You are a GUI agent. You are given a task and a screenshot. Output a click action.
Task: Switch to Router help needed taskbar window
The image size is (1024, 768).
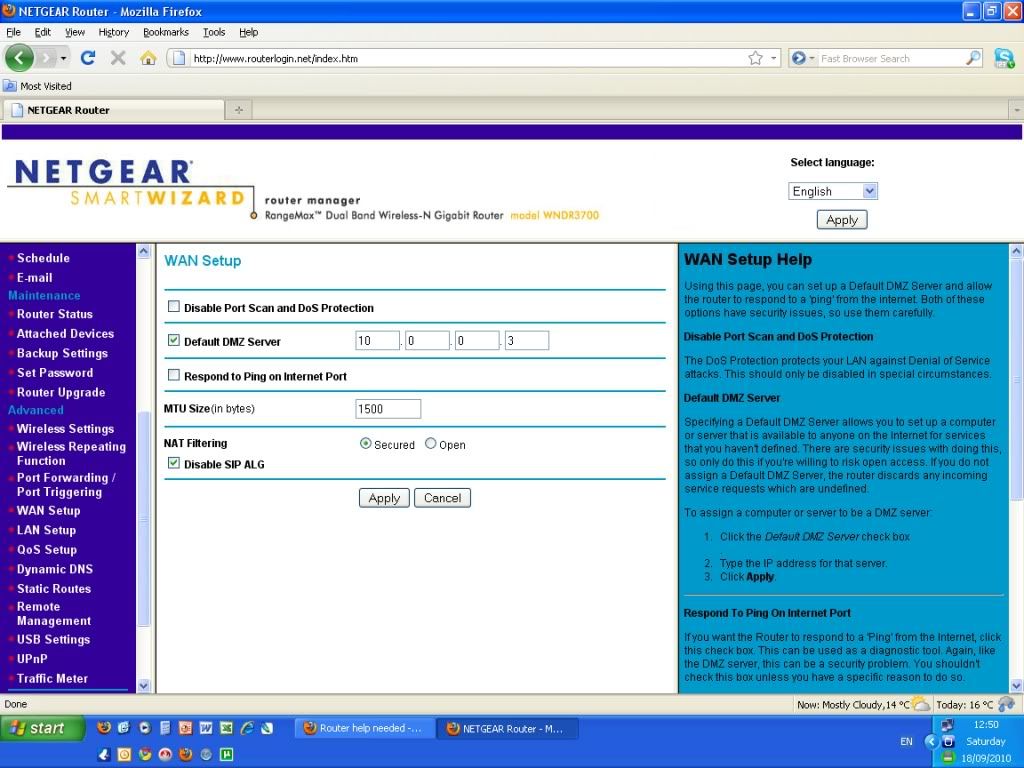364,728
